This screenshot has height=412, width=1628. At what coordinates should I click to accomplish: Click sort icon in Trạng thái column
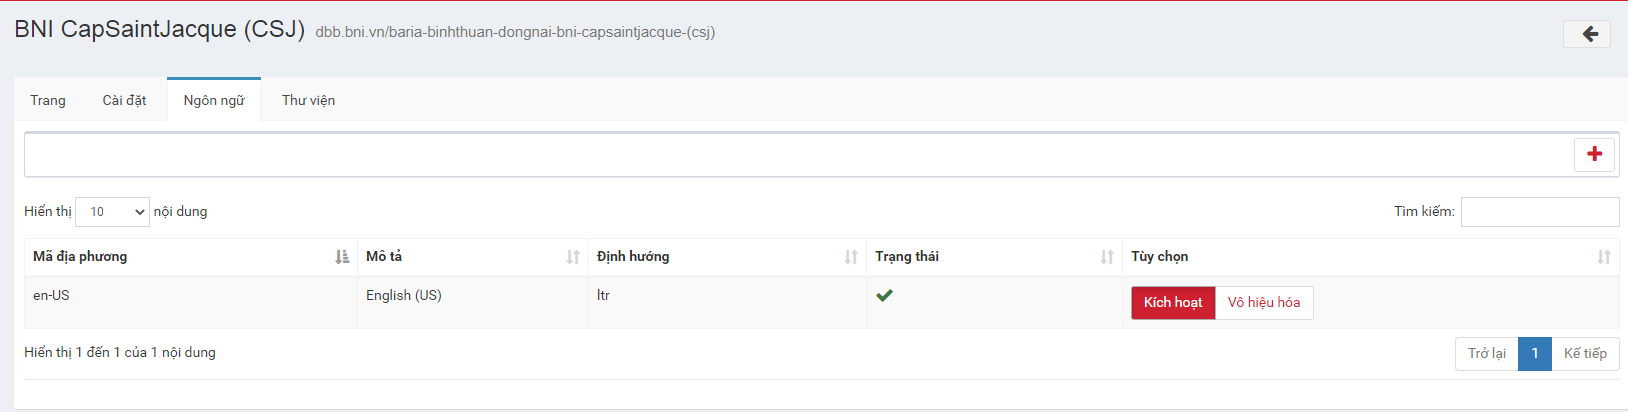(x=1107, y=257)
